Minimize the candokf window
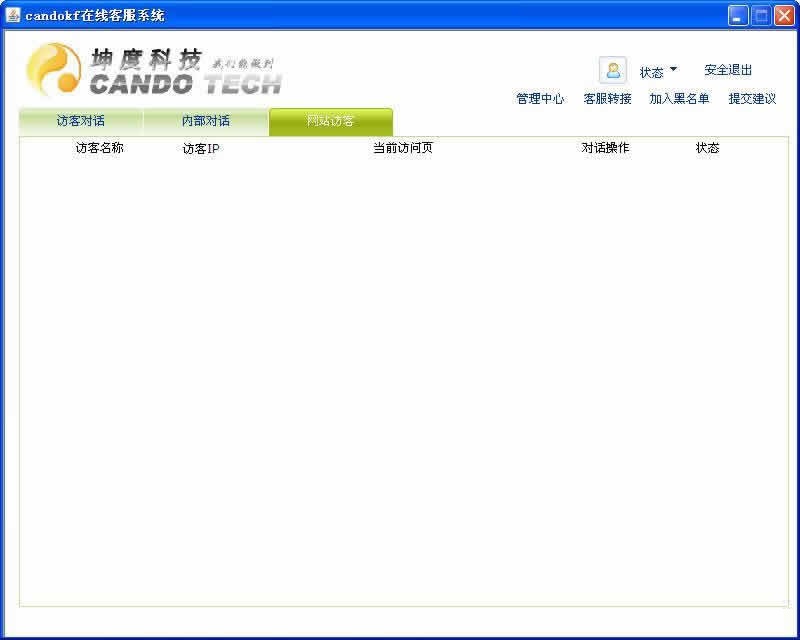This screenshot has width=800, height=640. pos(738,15)
